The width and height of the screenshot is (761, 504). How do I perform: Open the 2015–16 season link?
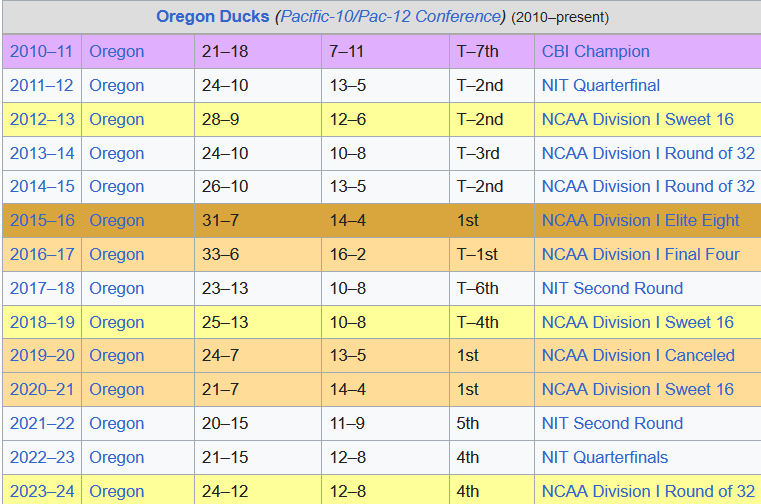click(x=42, y=220)
